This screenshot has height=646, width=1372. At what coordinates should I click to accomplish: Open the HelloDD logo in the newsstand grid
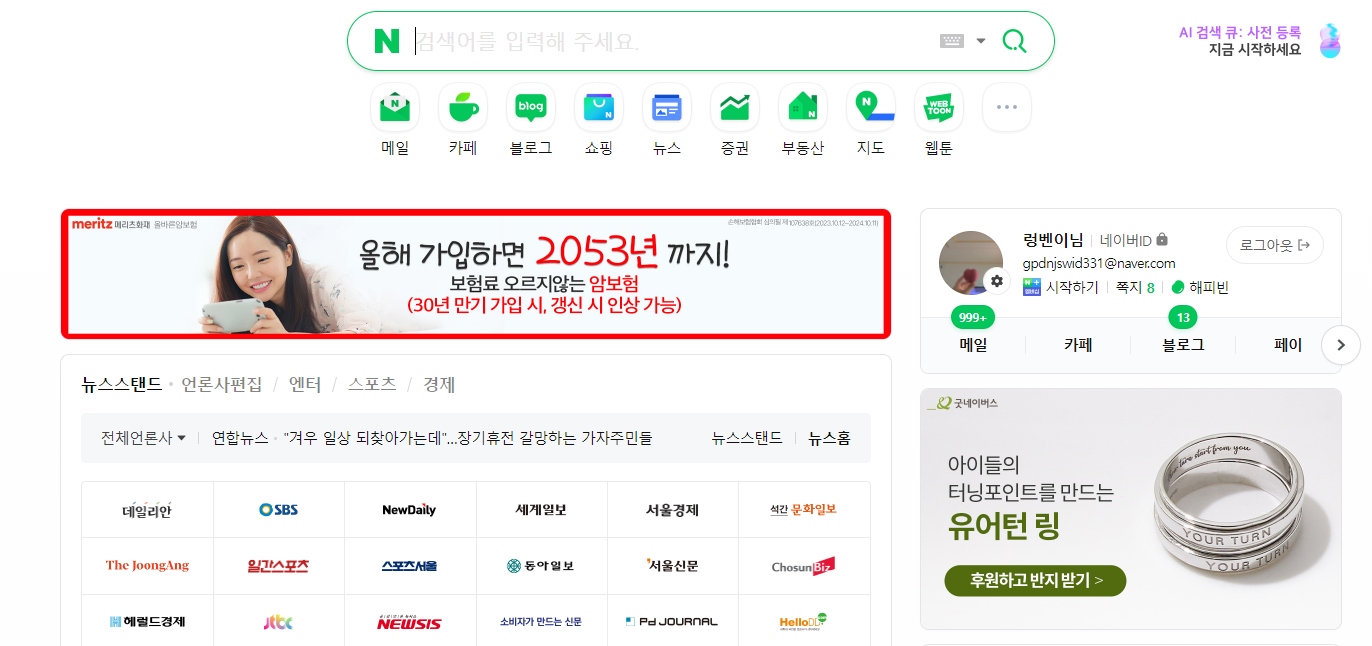click(x=804, y=622)
